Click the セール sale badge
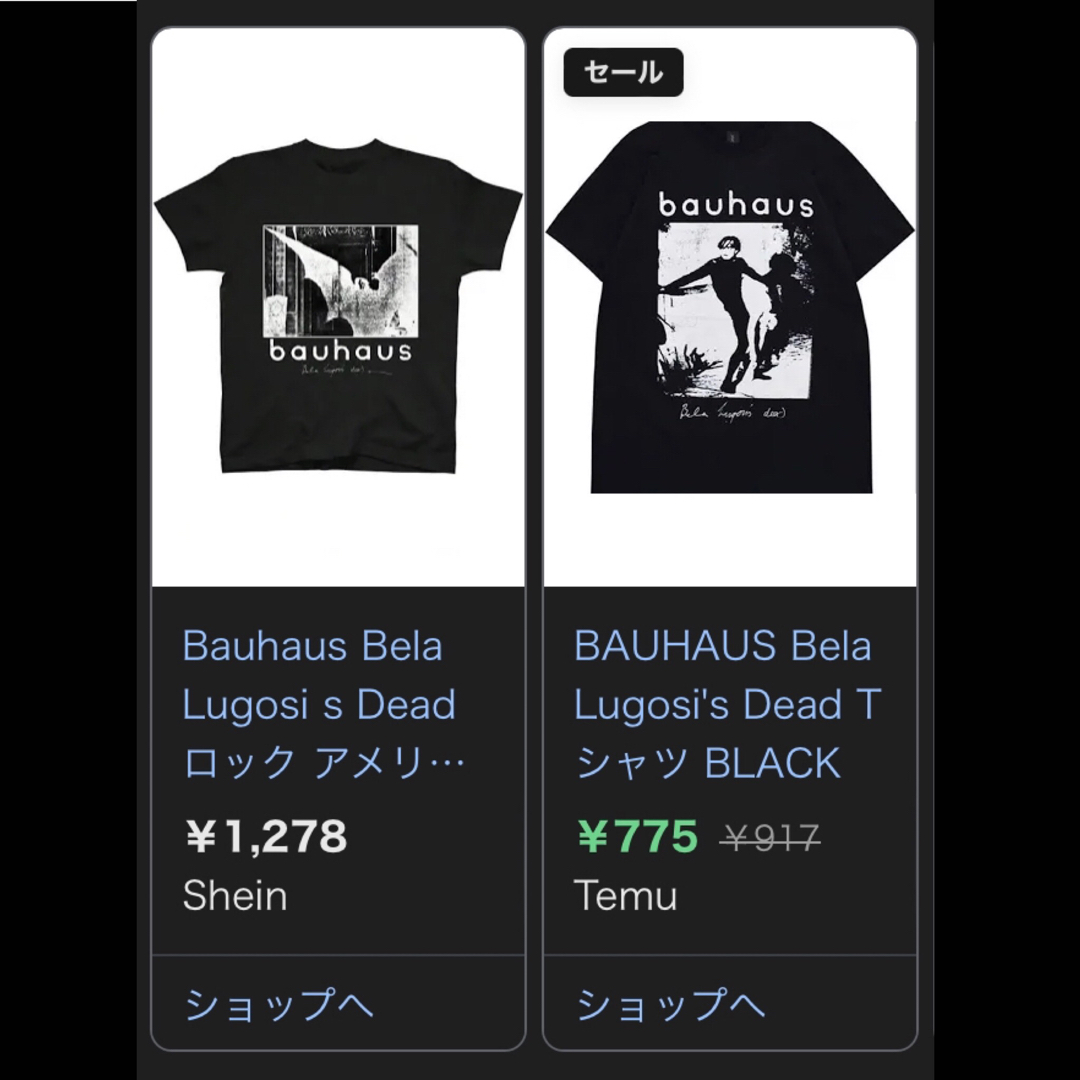The image size is (1080, 1080). coord(623,72)
